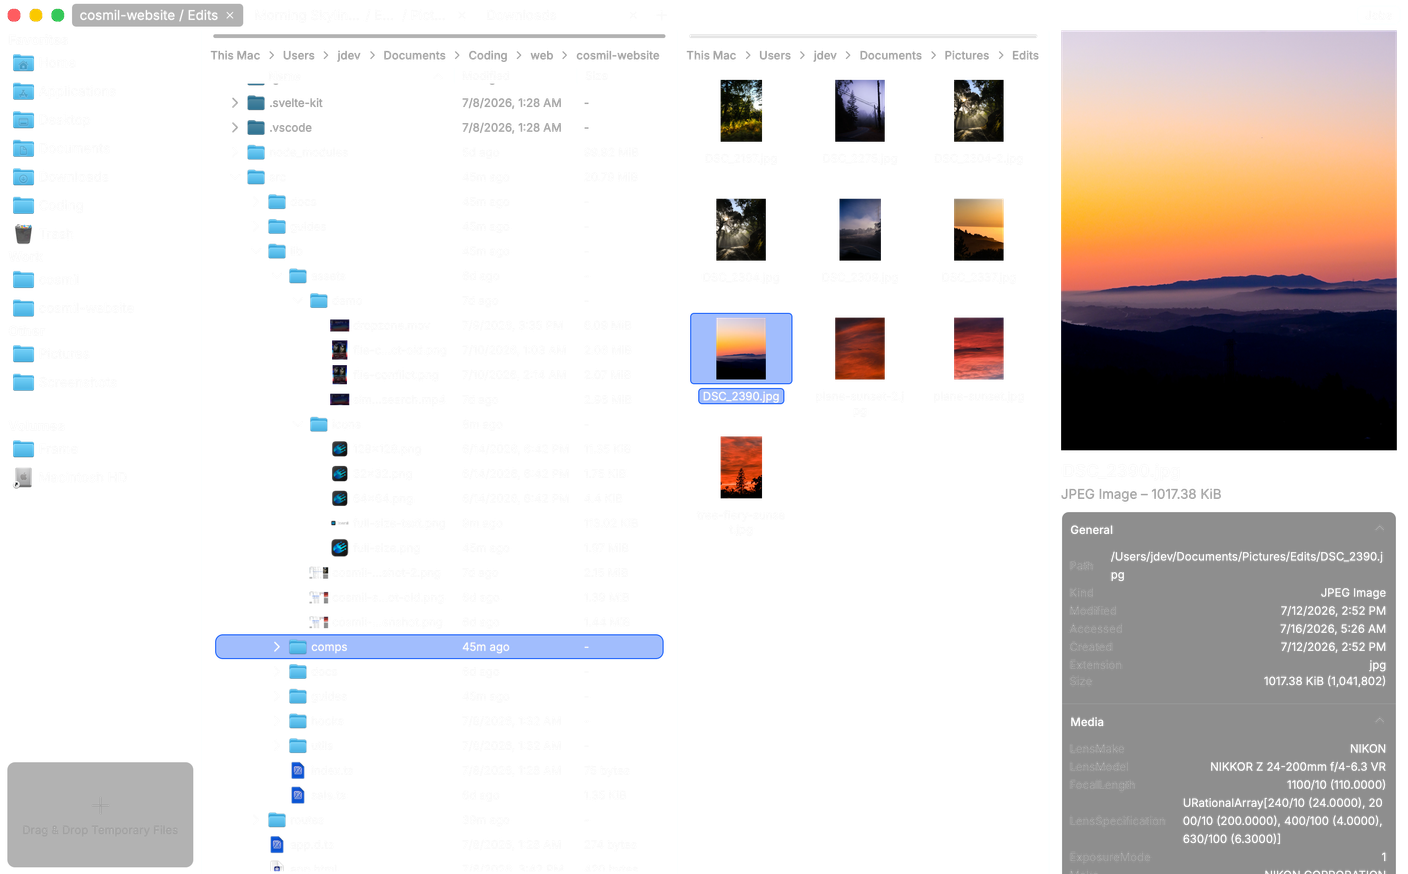Click the large sunset preview image
This screenshot has height=874, width=1408.
1229,240
